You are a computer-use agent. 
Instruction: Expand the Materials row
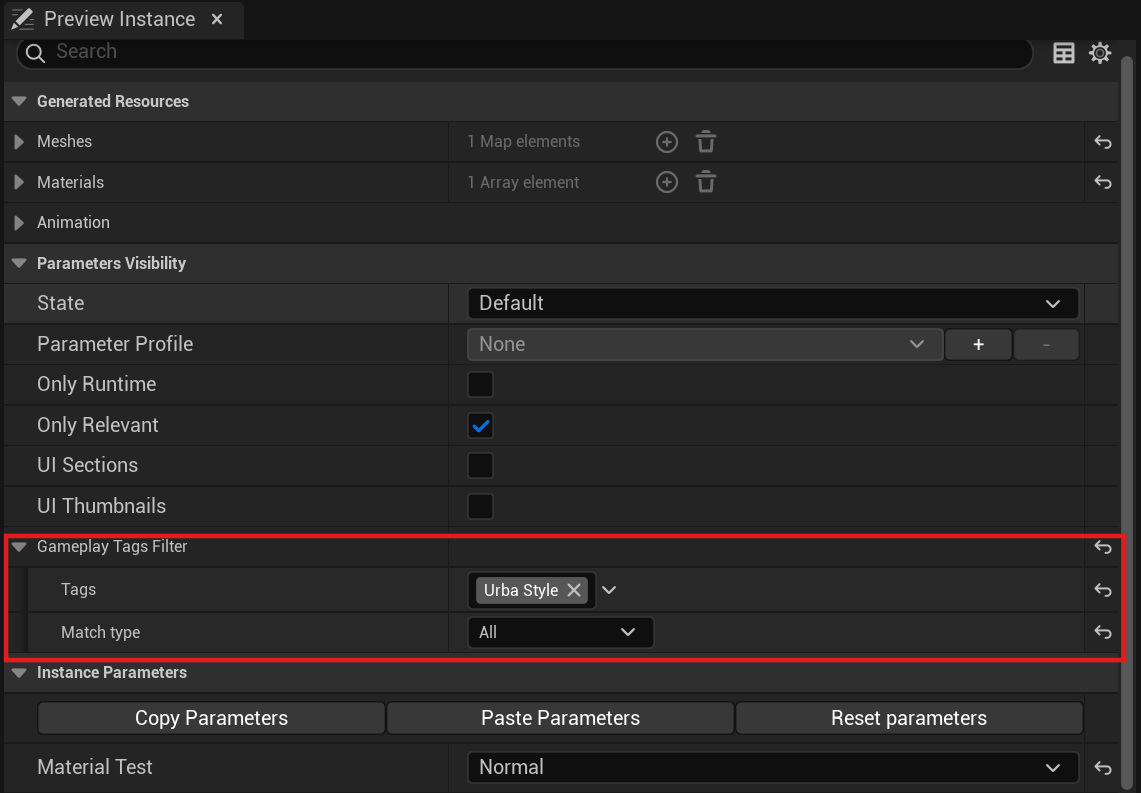click(20, 182)
